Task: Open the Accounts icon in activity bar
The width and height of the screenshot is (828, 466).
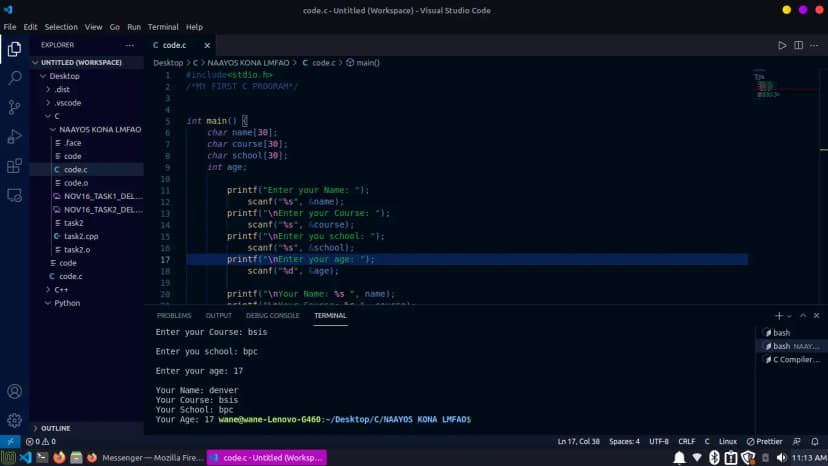Action: pyautogui.click(x=15, y=391)
